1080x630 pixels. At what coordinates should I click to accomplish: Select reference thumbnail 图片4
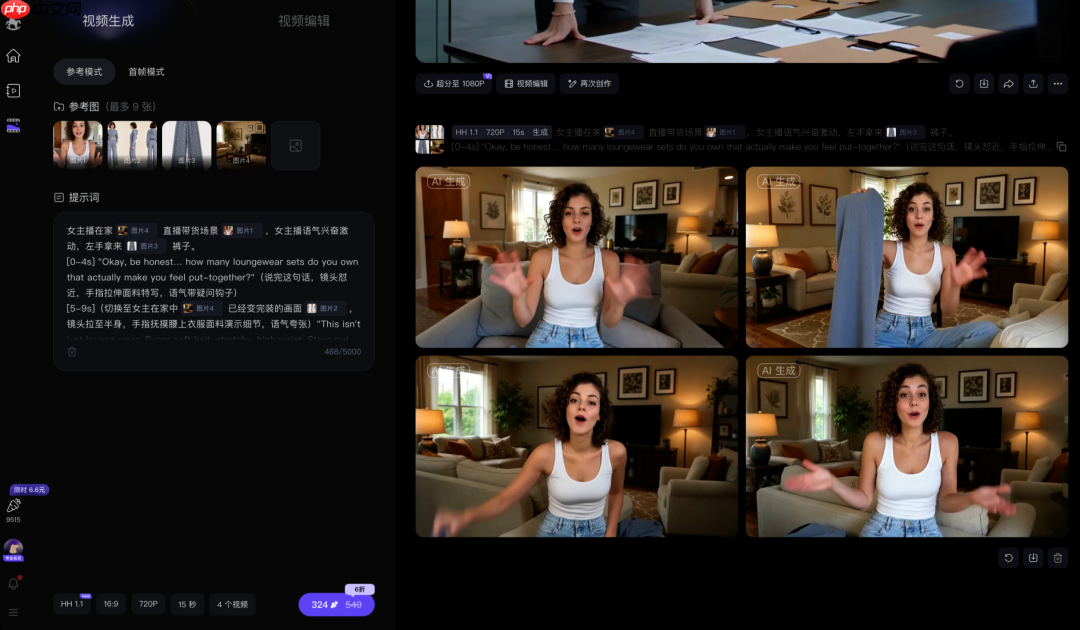tap(241, 145)
